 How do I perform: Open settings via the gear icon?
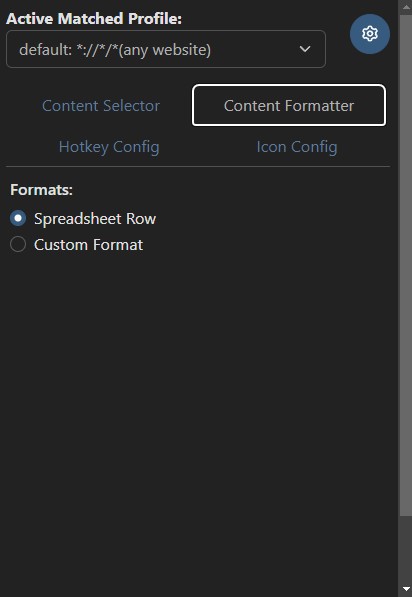click(369, 34)
